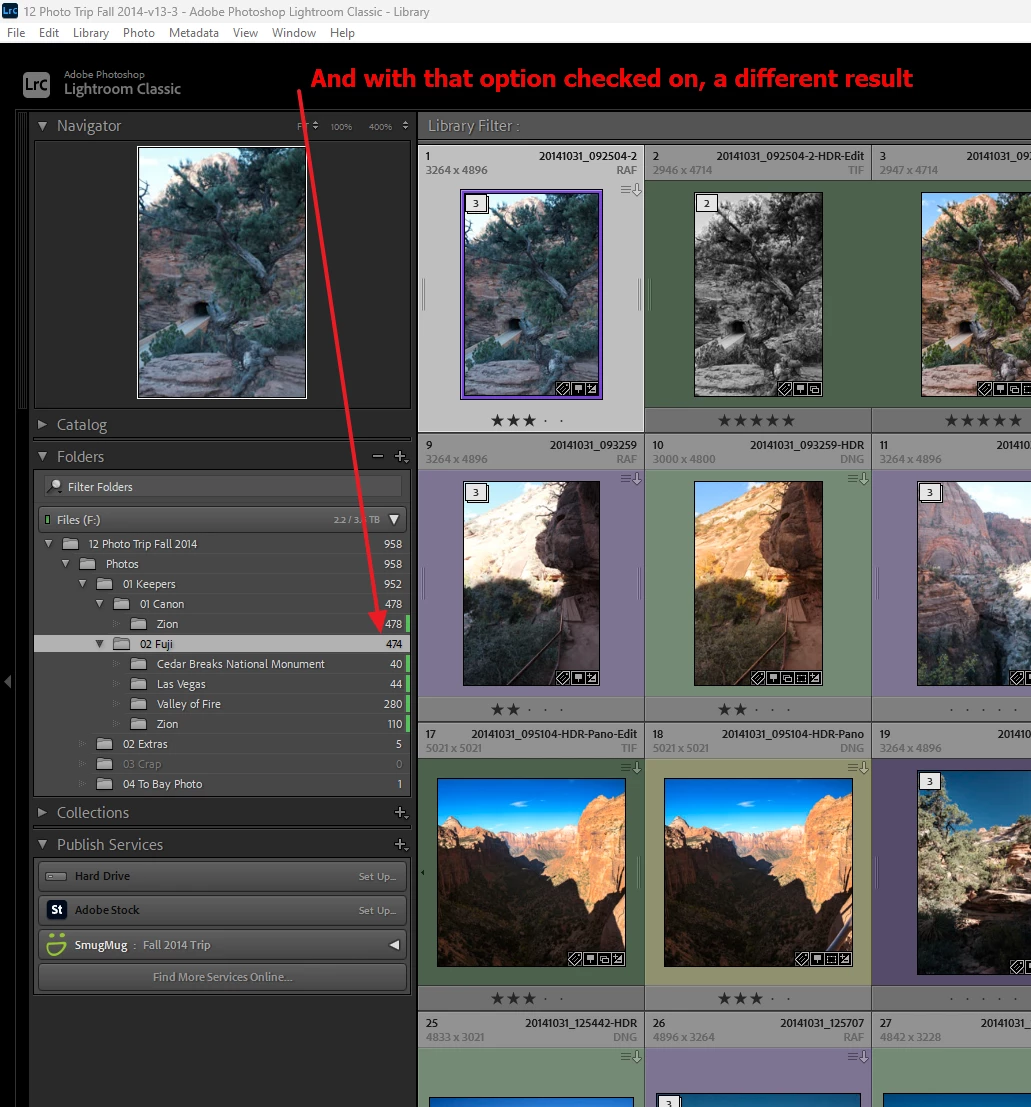The height and width of the screenshot is (1107, 1031).
Task: Collapse the Publish Services panel
Action: pos(42,844)
